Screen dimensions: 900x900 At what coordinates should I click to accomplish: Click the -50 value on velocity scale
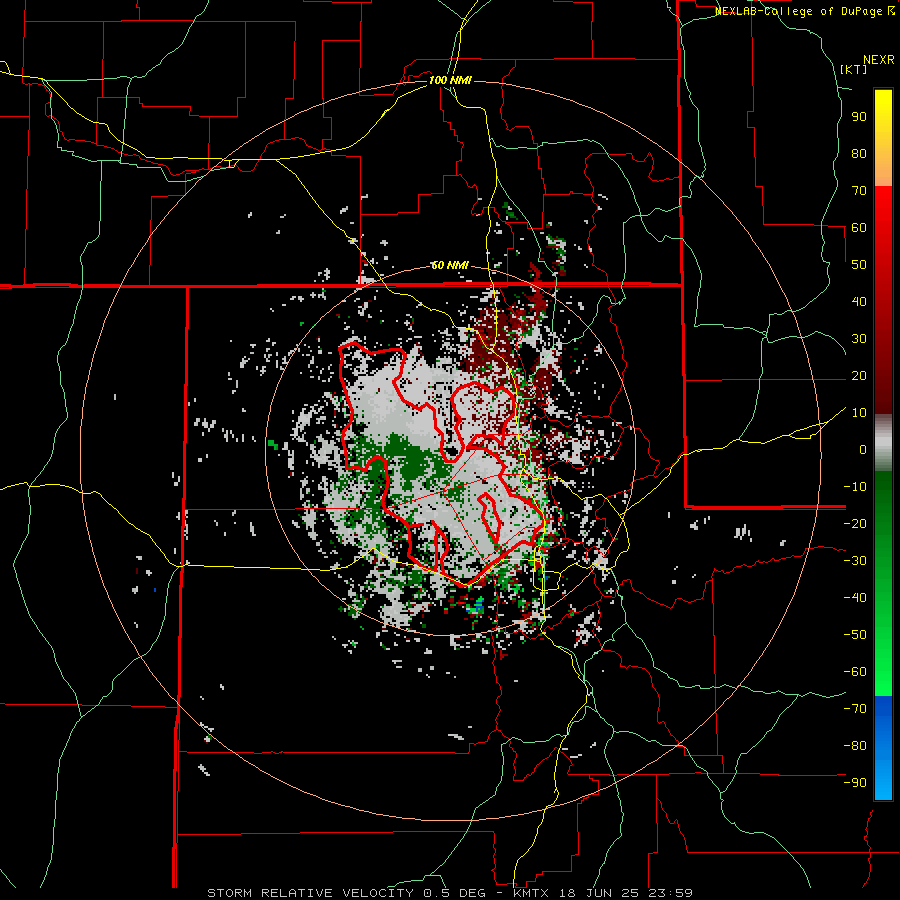pyautogui.click(x=855, y=635)
